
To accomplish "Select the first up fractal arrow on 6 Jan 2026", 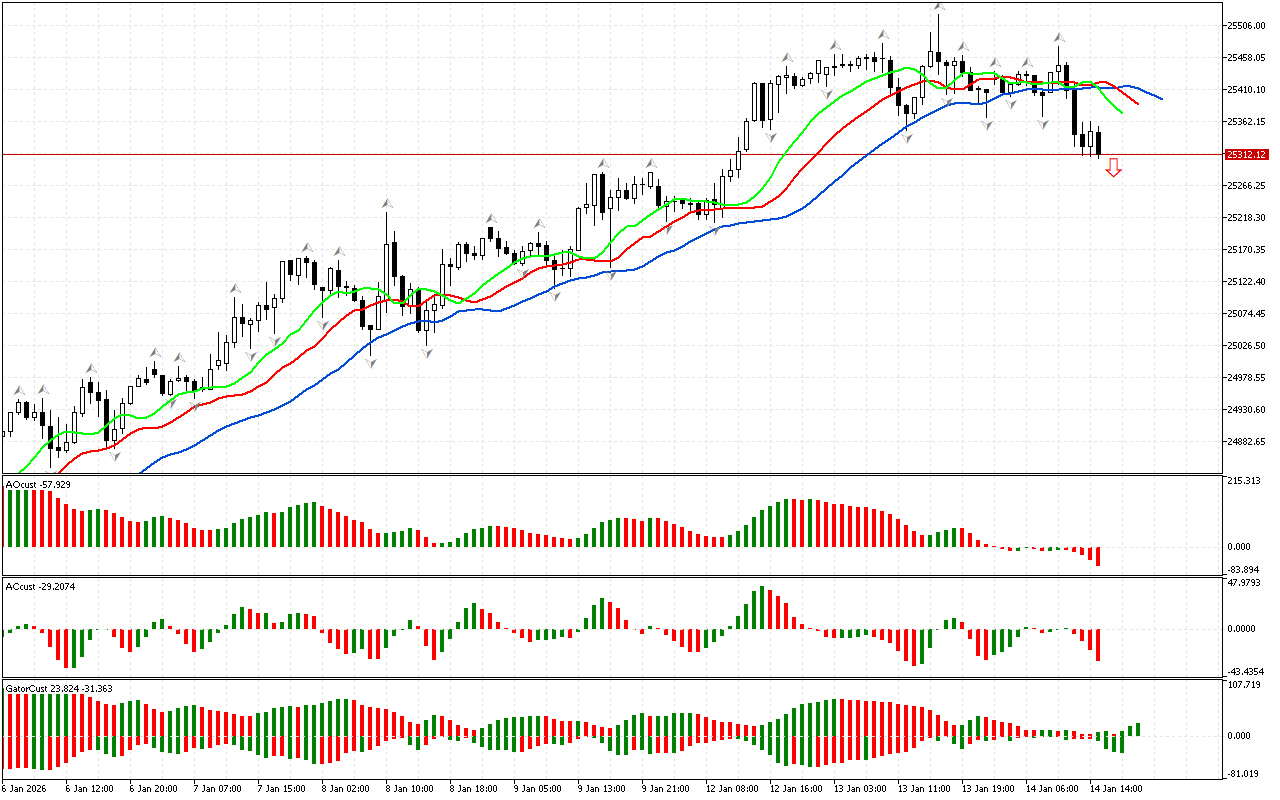I will [17, 389].
